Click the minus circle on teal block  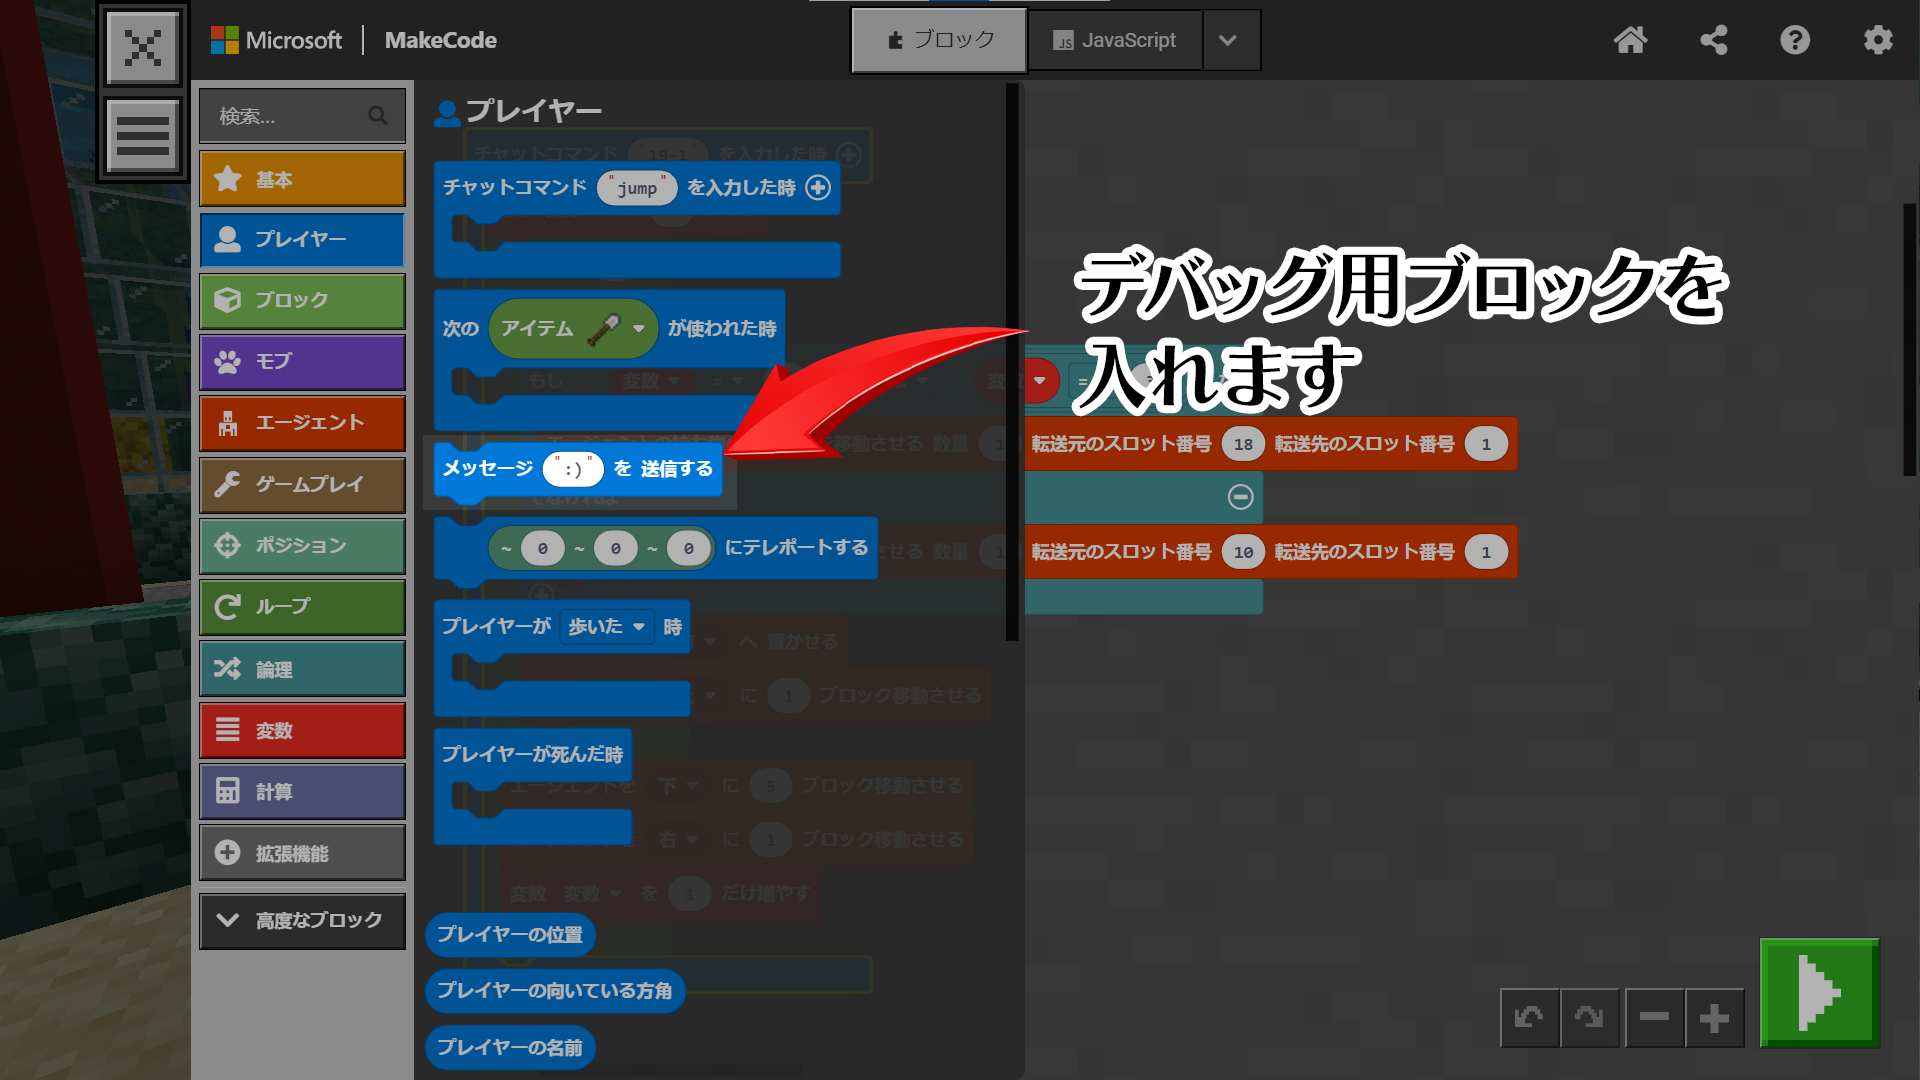tap(1240, 497)
